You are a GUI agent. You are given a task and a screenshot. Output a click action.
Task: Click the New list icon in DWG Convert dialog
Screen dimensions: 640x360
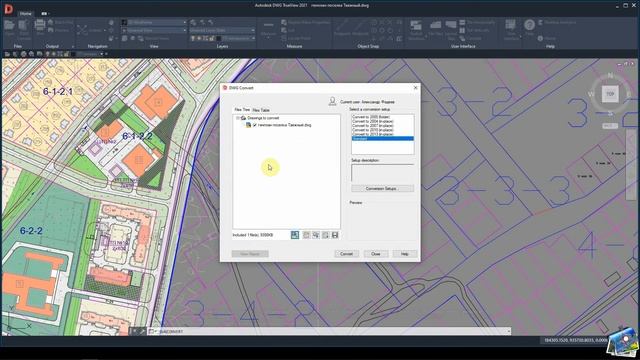tap(306, 235)
